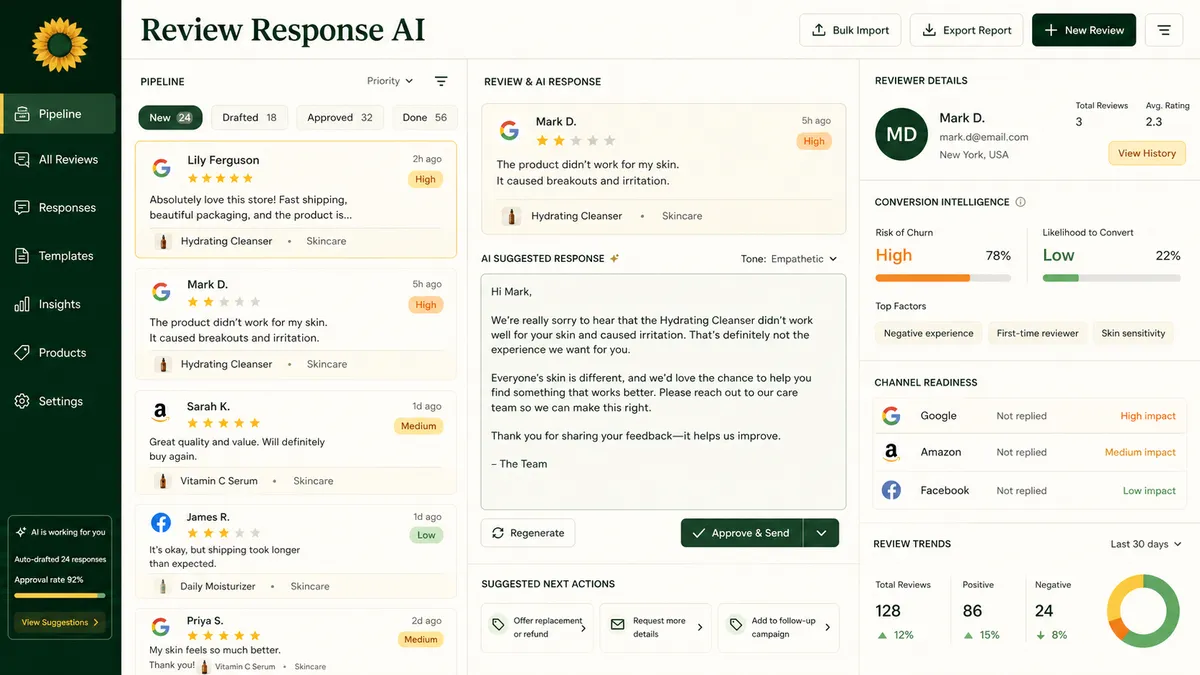Select James R.'s review card
Image resolution: width=1200 pixels, height=675 pixels.
pos(296,551)
